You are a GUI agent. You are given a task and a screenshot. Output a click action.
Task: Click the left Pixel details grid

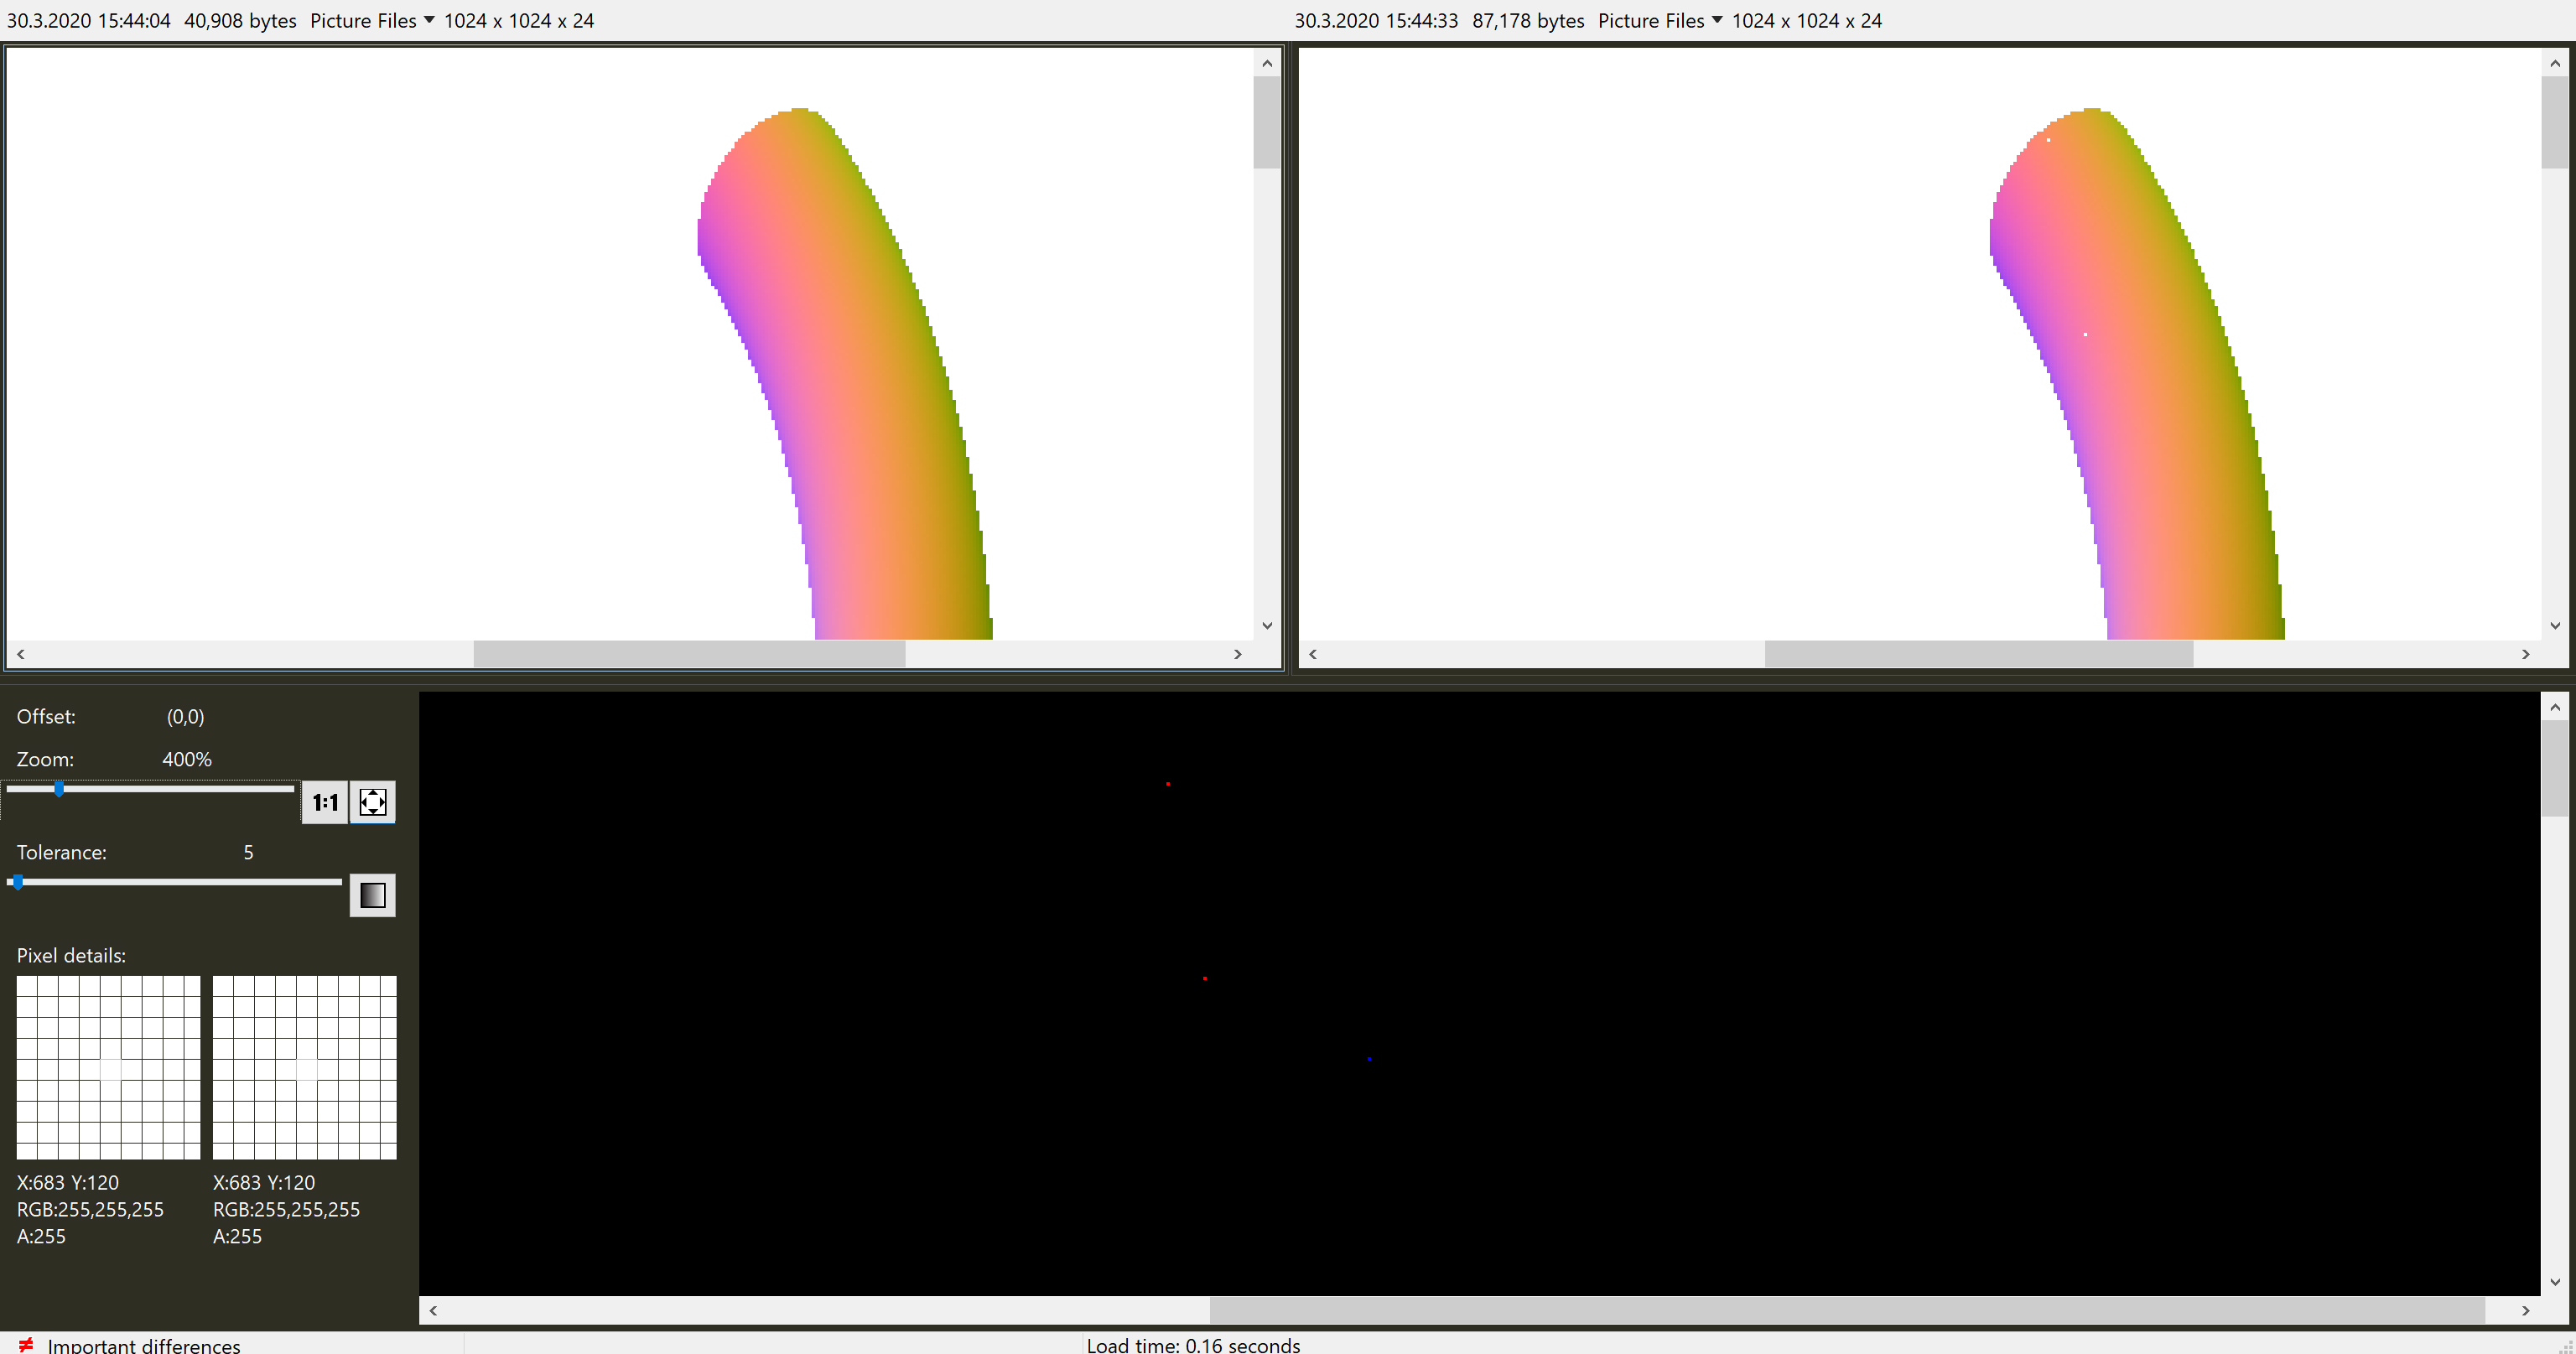(x=108, y=1068)
